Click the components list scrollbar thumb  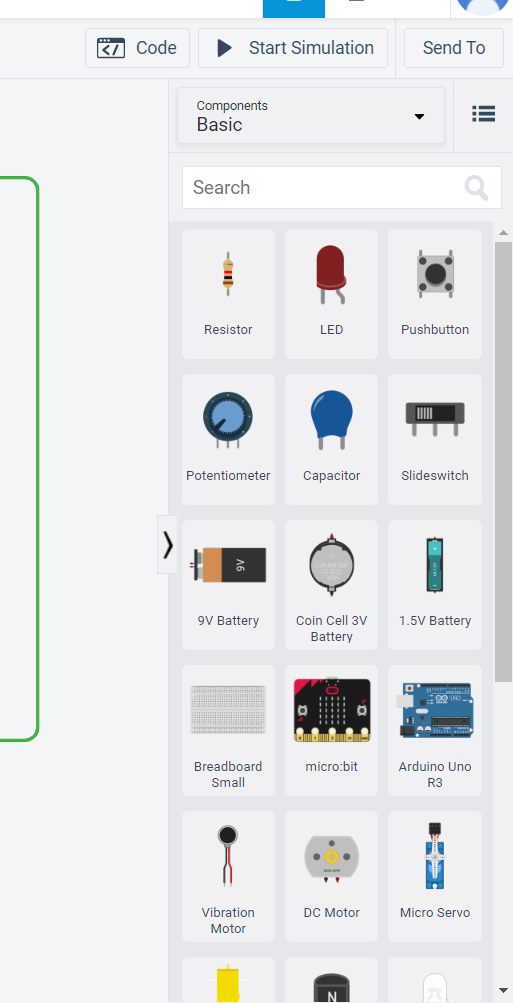pyautogui.click(x=503, y=462)
